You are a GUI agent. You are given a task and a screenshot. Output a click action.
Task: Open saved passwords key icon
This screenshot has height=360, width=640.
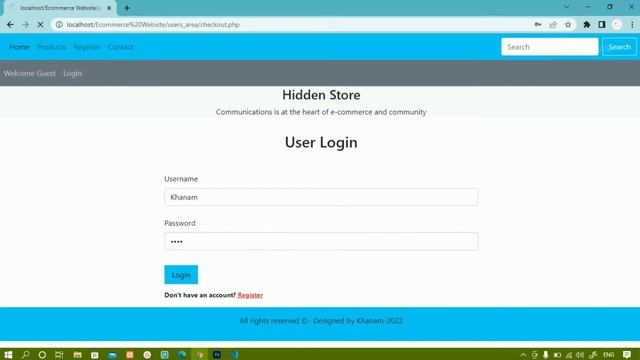(x=538, y=24)
